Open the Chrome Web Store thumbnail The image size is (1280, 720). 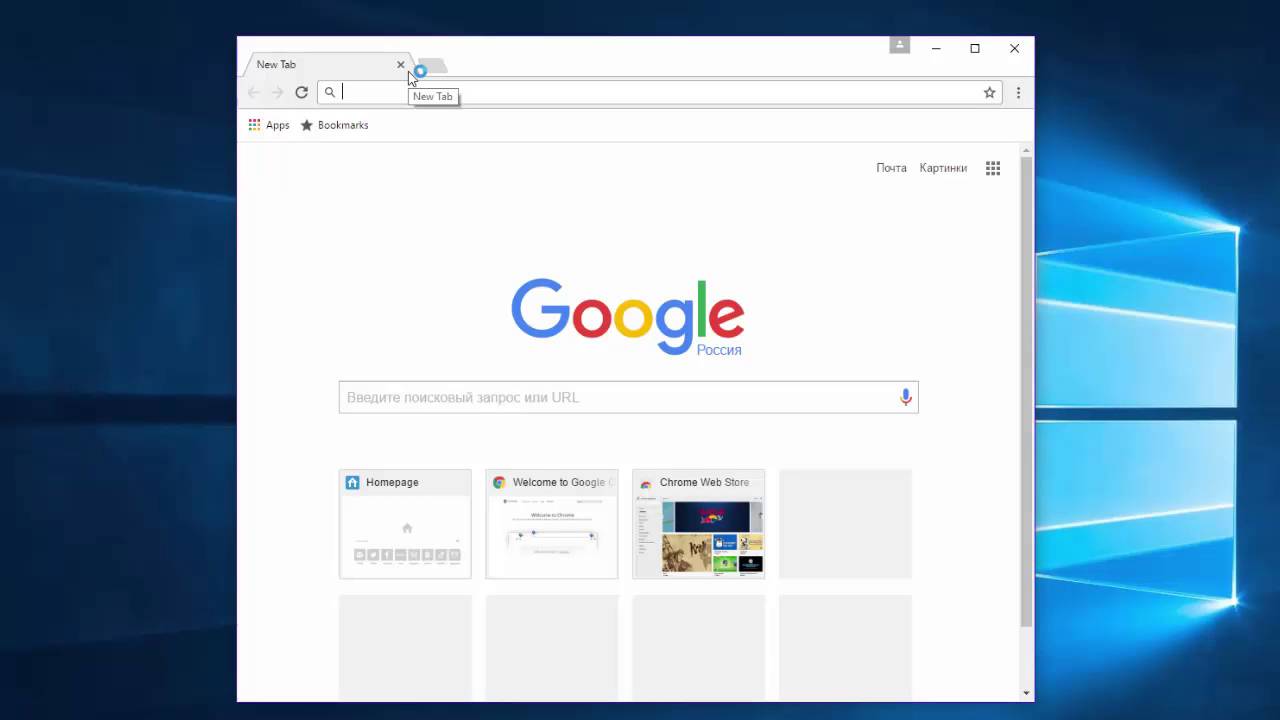click(x=699, y=524)
